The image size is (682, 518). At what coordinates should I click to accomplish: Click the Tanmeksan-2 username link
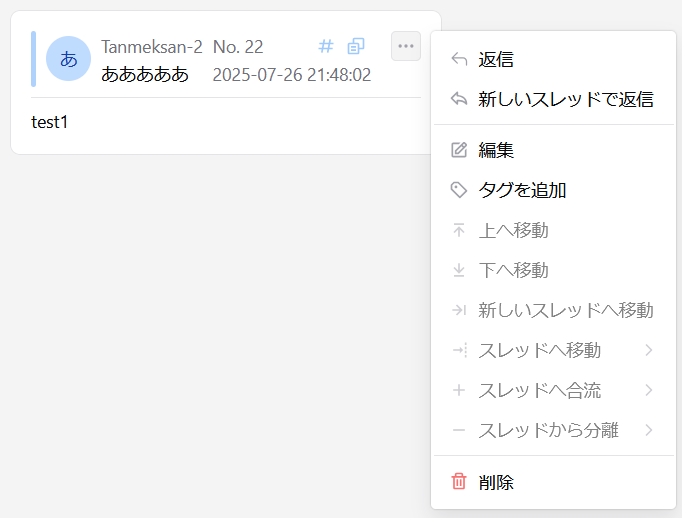(x=152, y=47)
